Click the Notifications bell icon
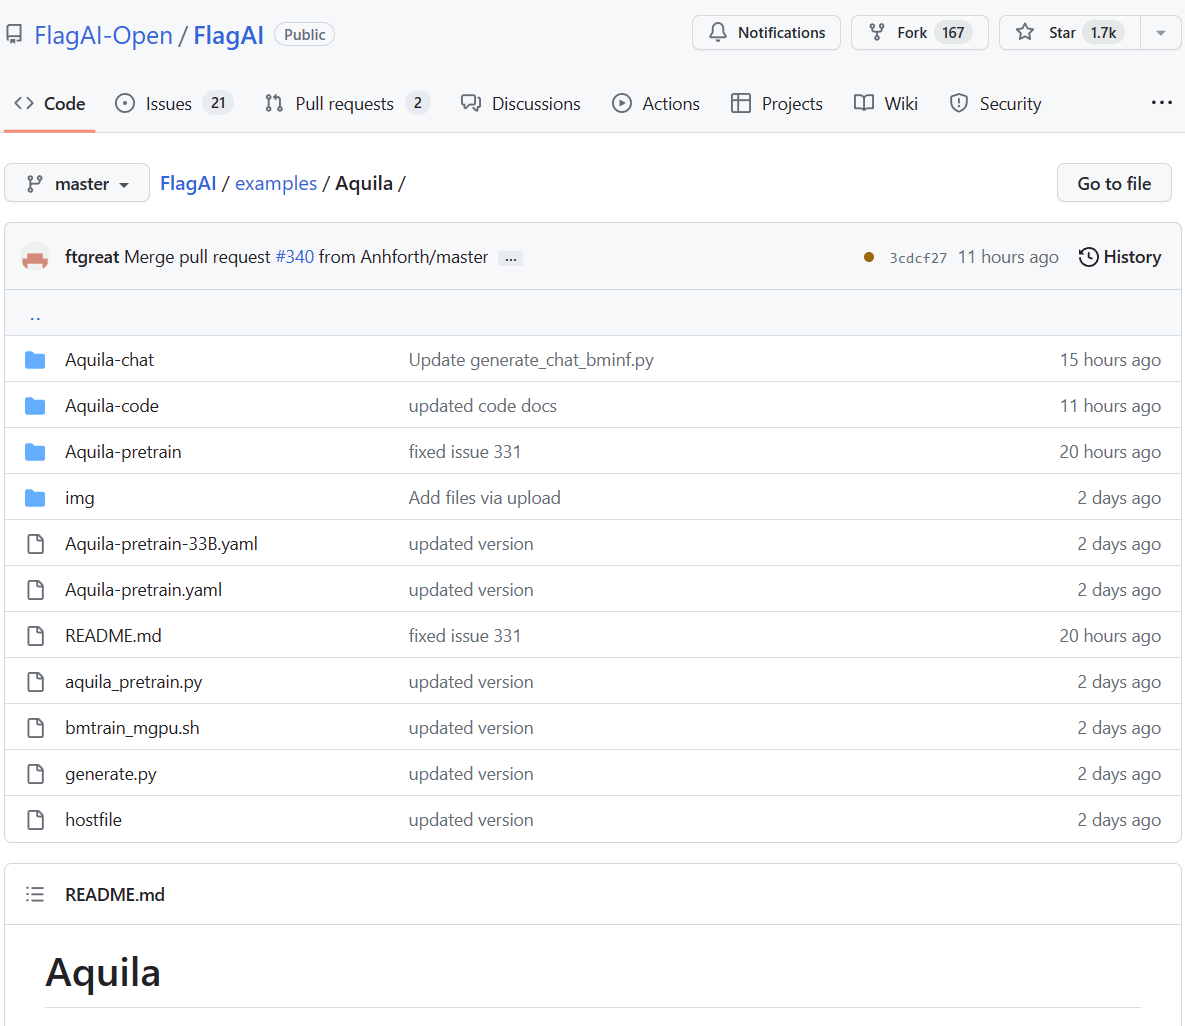This screenshot has width=1185, height=1026. click(718, 32)
